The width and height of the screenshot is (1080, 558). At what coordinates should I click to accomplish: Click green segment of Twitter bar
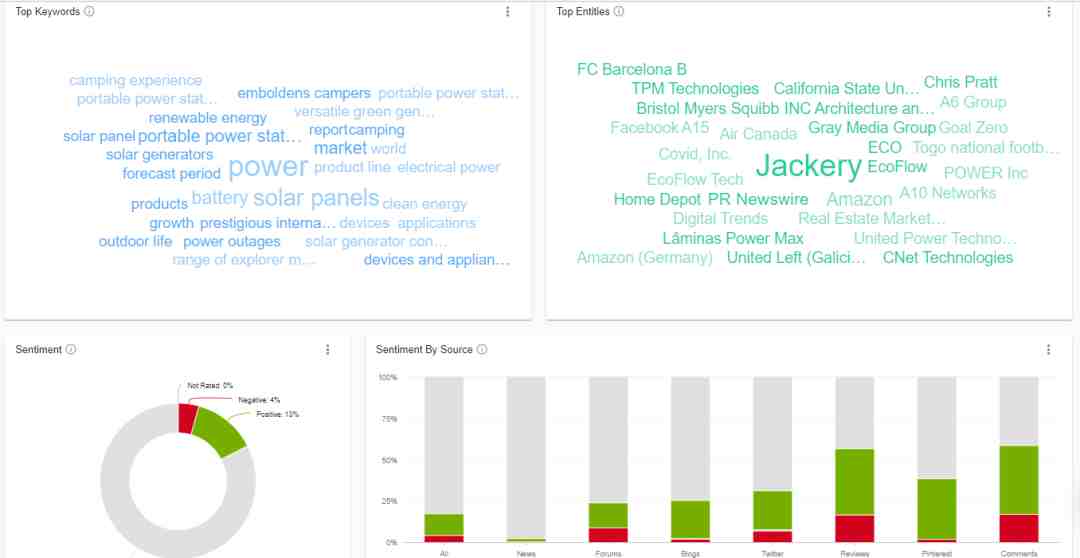coord(772,510)
